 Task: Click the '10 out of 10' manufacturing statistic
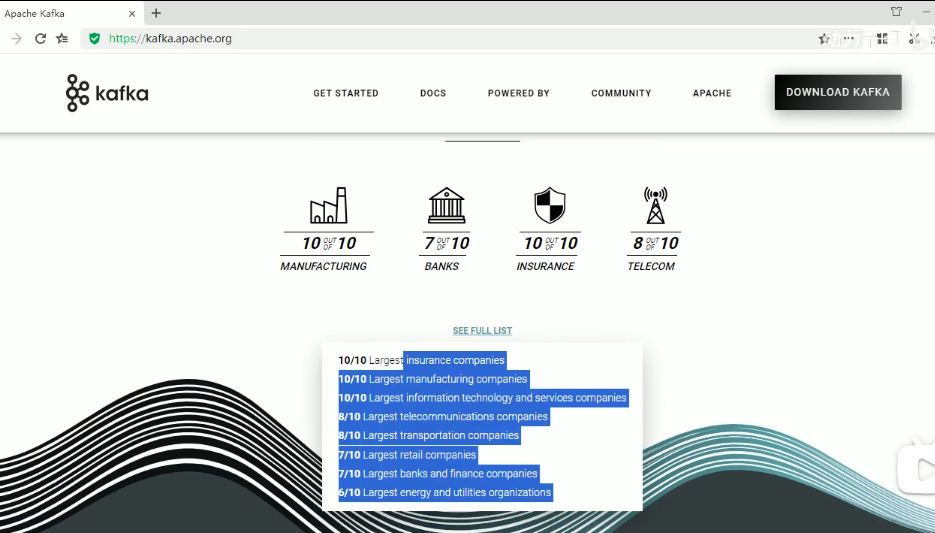pos(329,243)
